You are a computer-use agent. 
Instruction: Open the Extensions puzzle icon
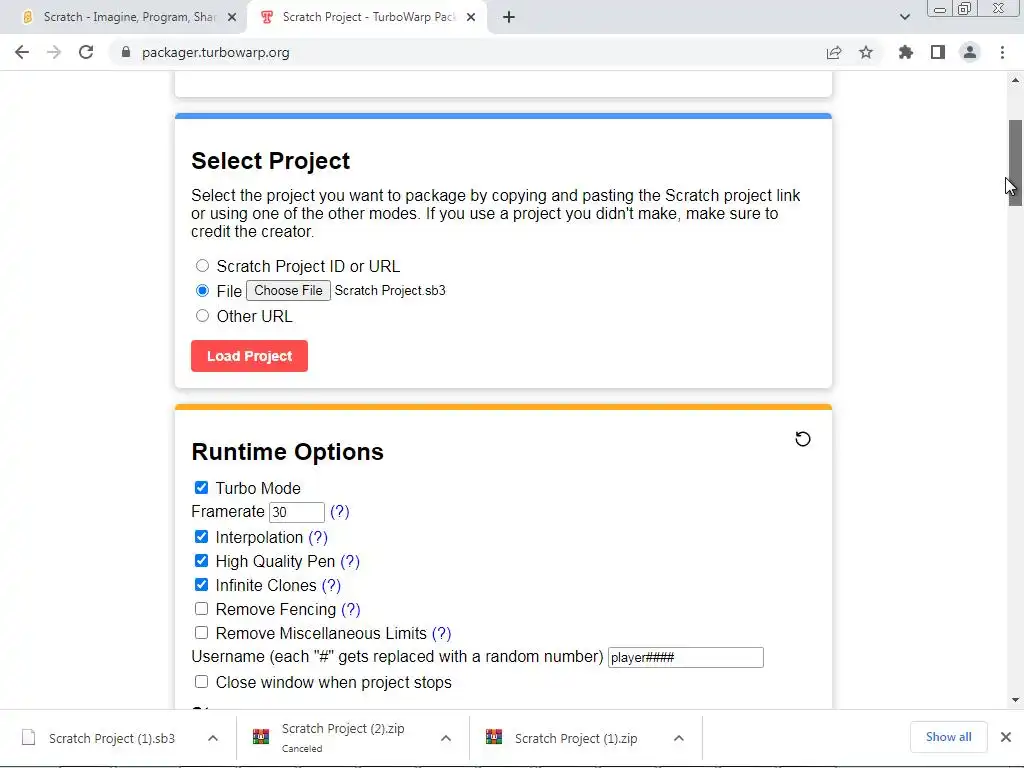[906, 52]
